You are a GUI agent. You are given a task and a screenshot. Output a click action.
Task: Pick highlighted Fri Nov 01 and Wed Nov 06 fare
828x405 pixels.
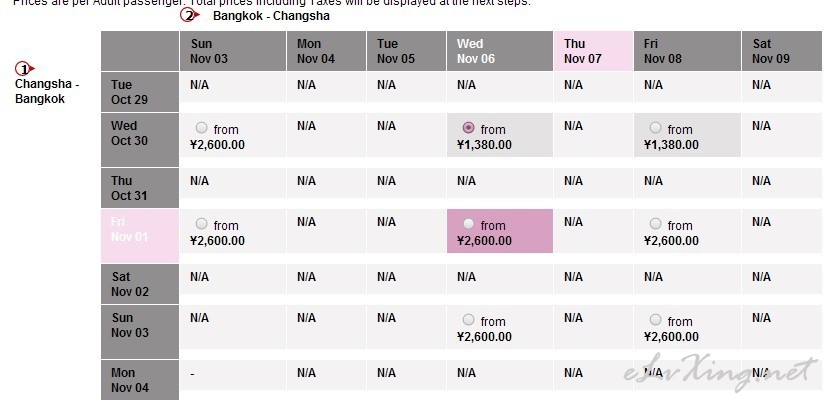pos(468,224)
